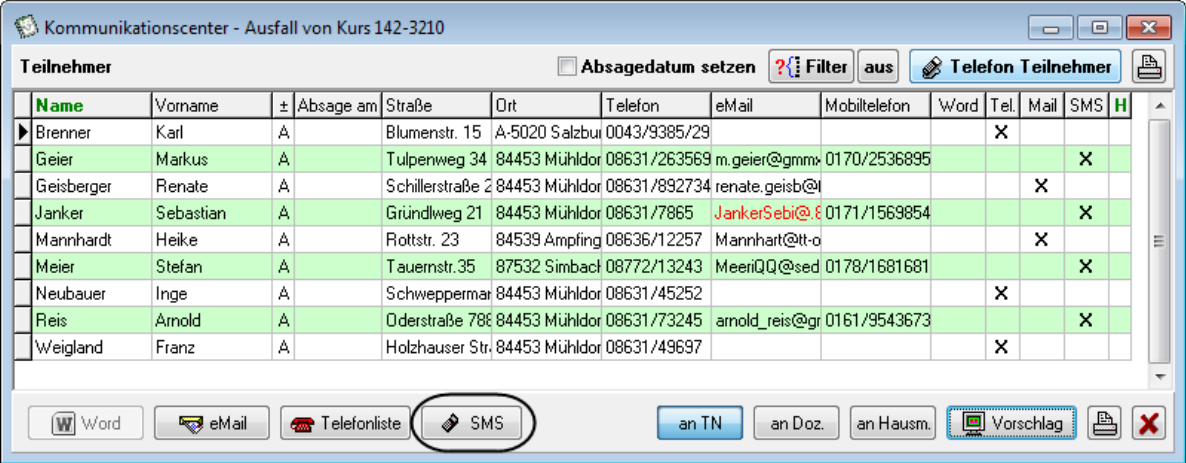Select the 'an Hausm.' recipient button
This screenshot has height=463, width=1186.
pos(893,423)
